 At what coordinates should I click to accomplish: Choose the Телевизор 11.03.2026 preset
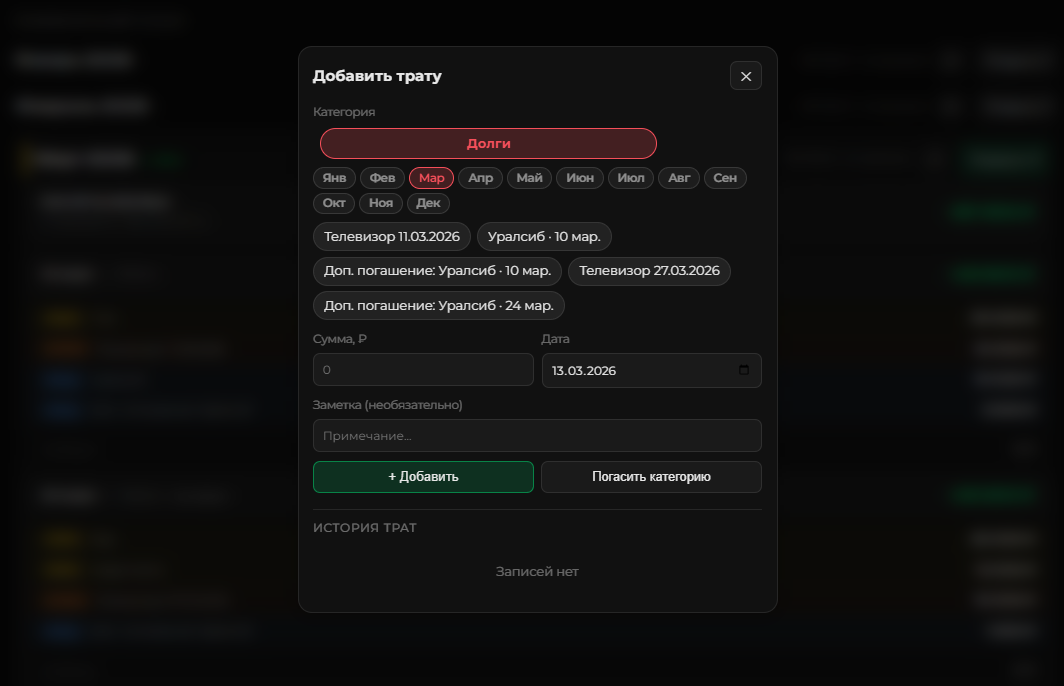[391, 237]
